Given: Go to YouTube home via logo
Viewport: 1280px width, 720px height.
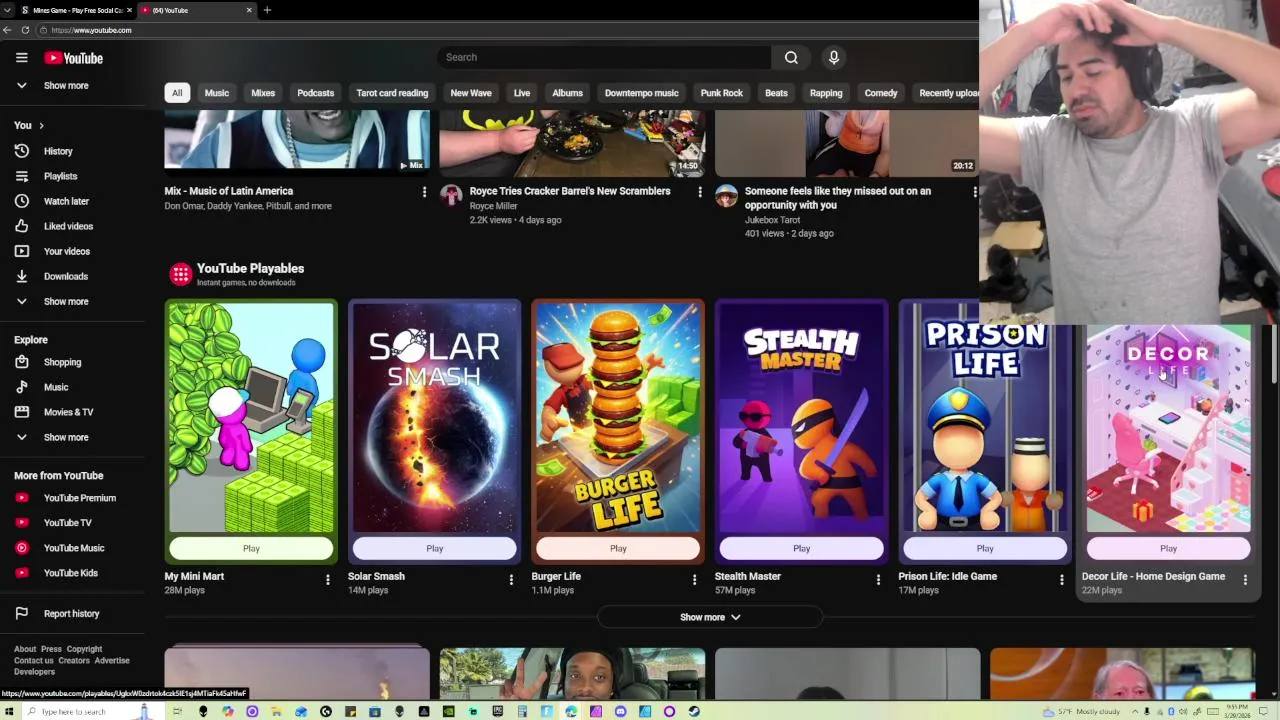Looking at the screenshot, I should 73,58.
